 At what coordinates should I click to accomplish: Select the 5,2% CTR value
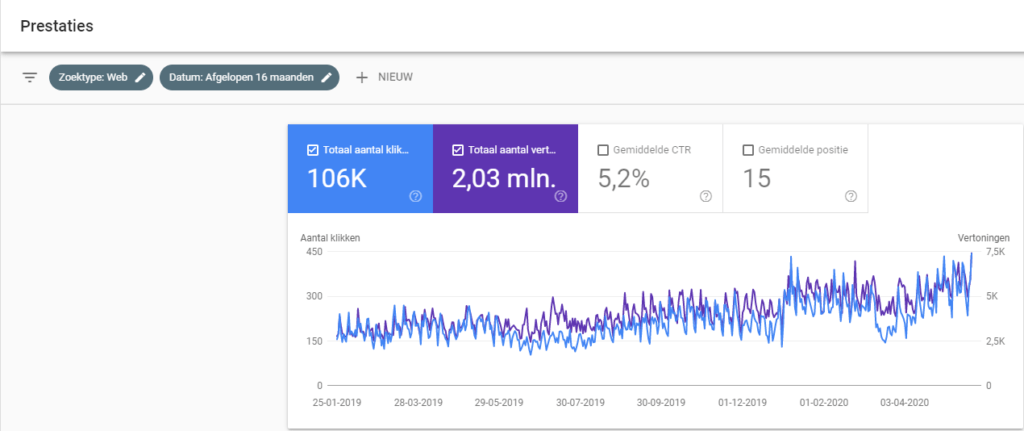tap(624, 178)
